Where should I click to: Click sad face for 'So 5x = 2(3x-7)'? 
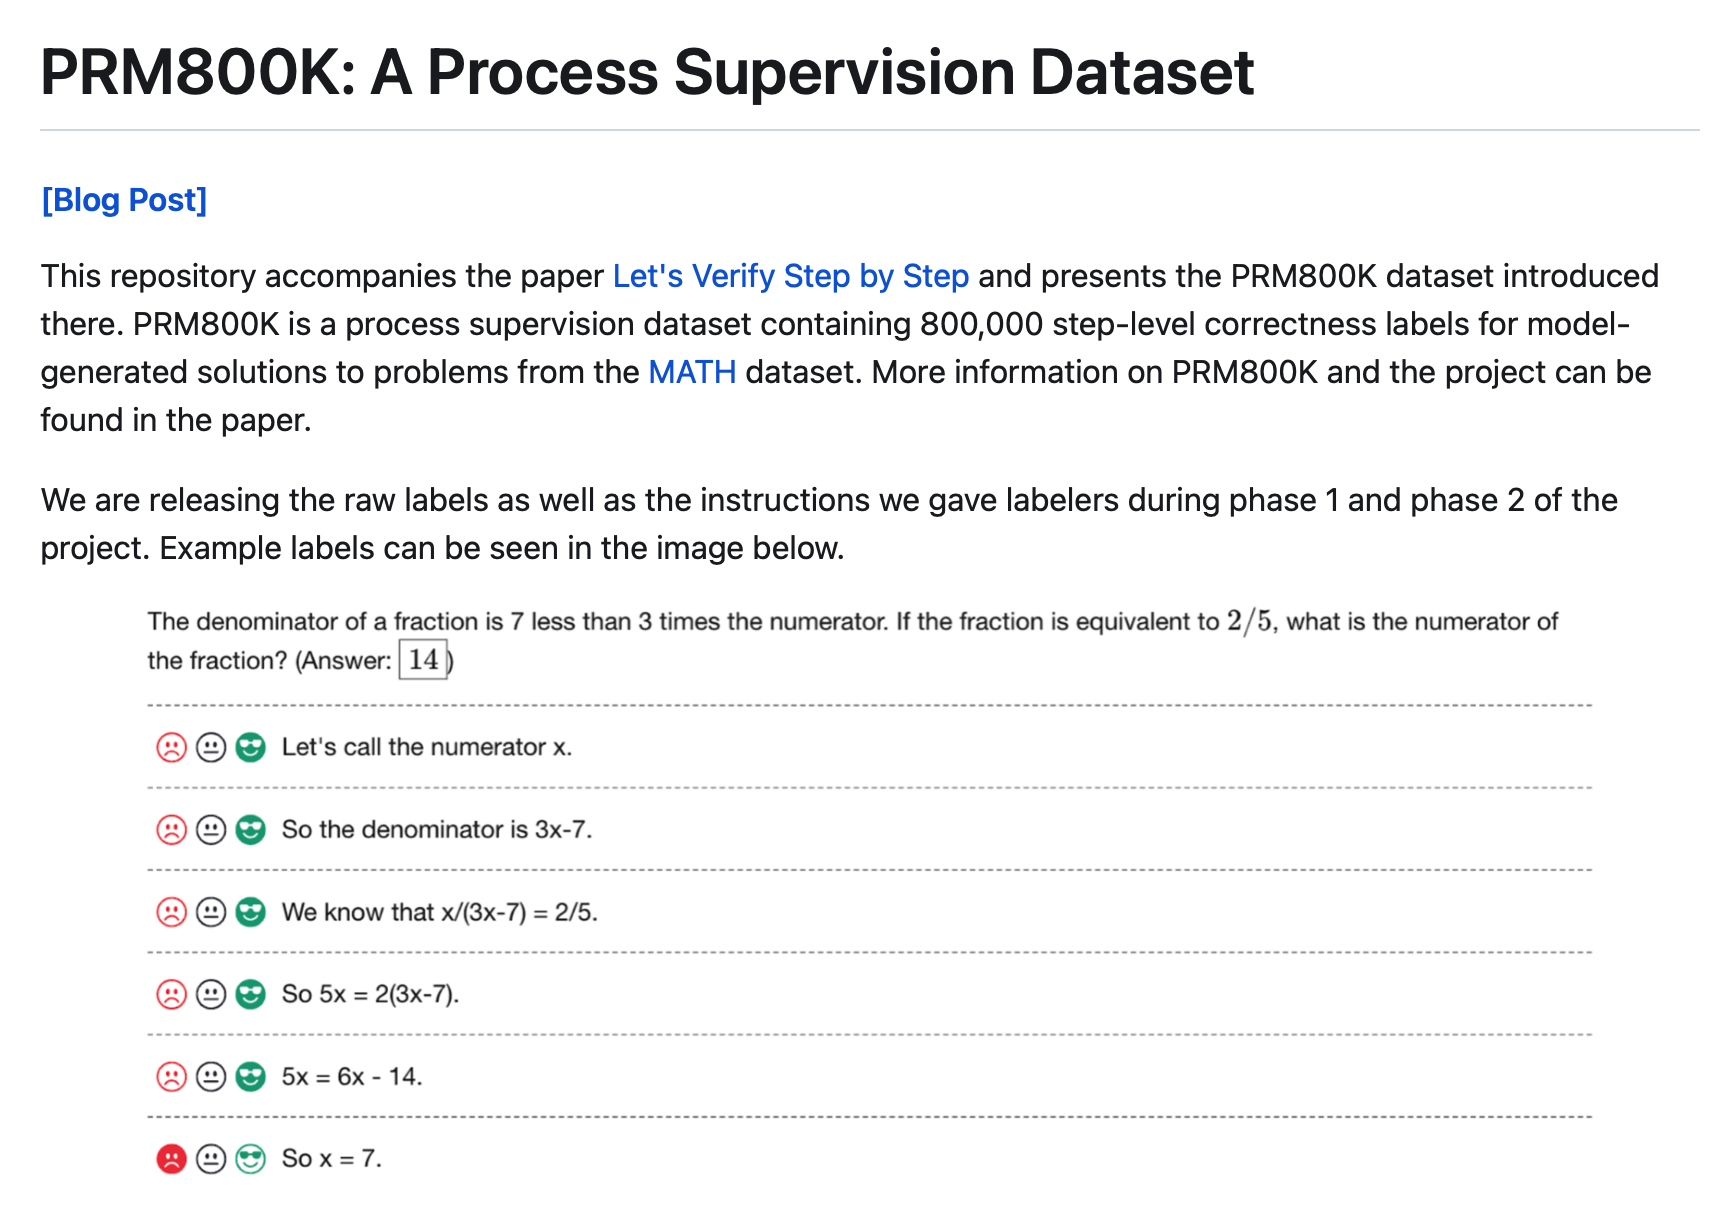click(172, 994)
